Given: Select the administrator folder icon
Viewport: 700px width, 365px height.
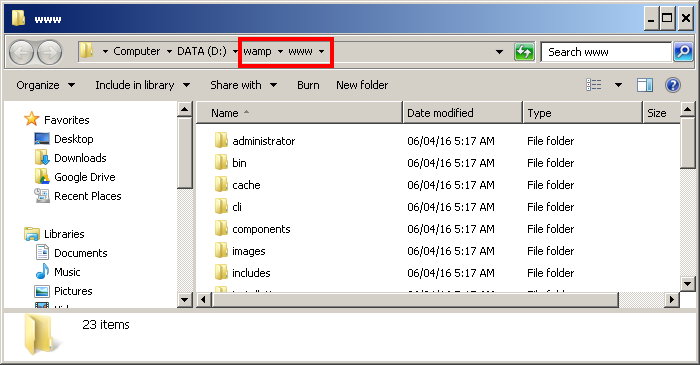Looking at the screenshot, I should [221, 141].
